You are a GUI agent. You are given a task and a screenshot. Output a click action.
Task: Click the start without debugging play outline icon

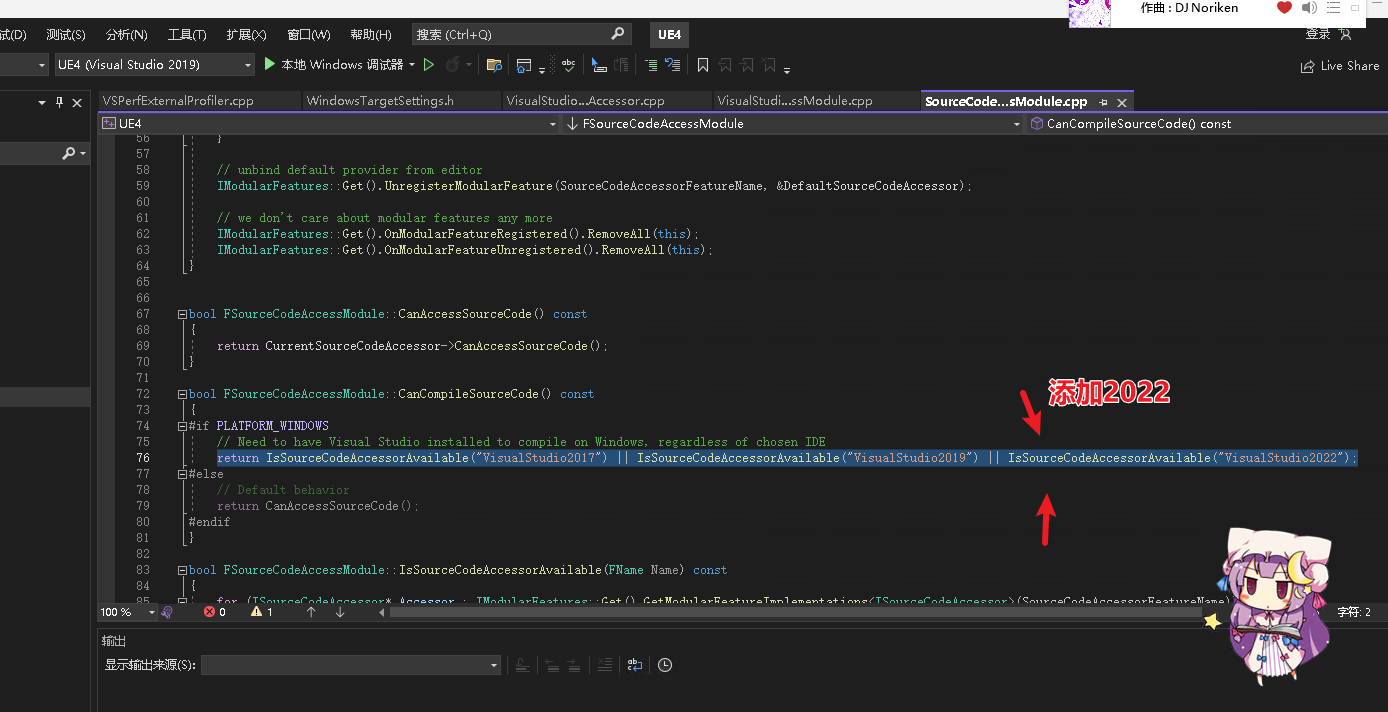coord(429,65)
